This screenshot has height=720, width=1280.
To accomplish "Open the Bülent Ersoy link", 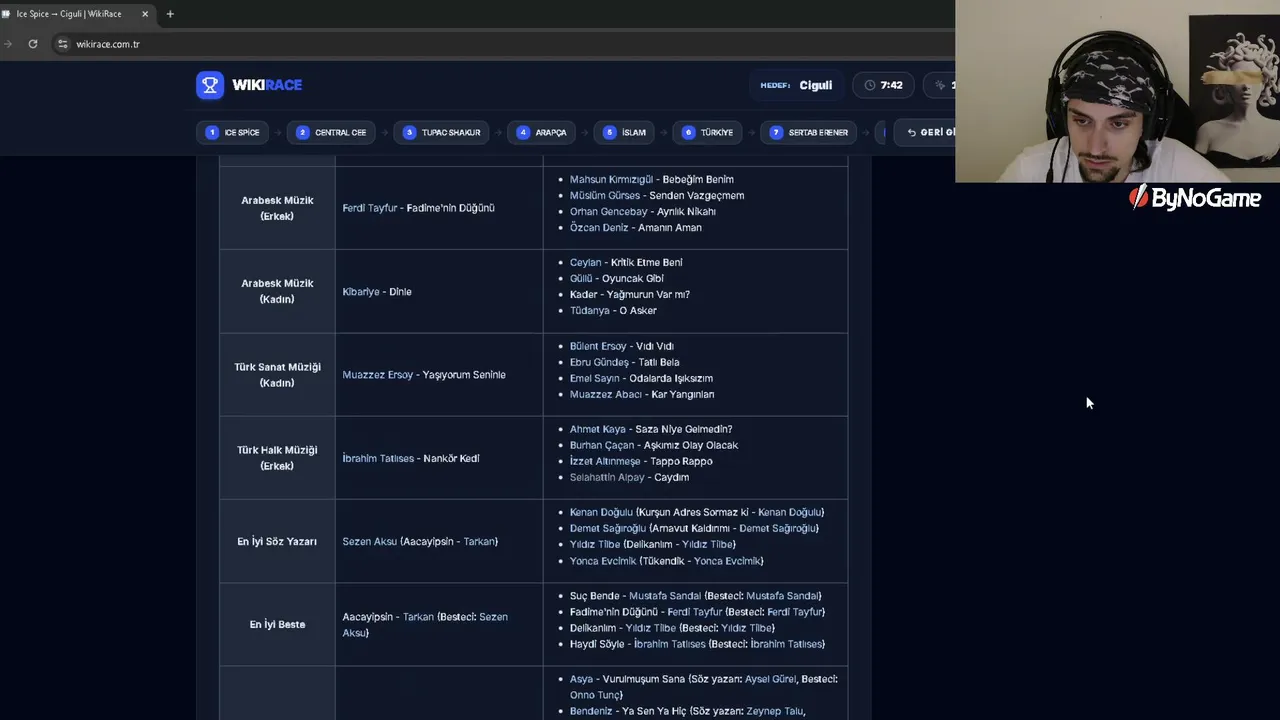I will coord(598,346).
